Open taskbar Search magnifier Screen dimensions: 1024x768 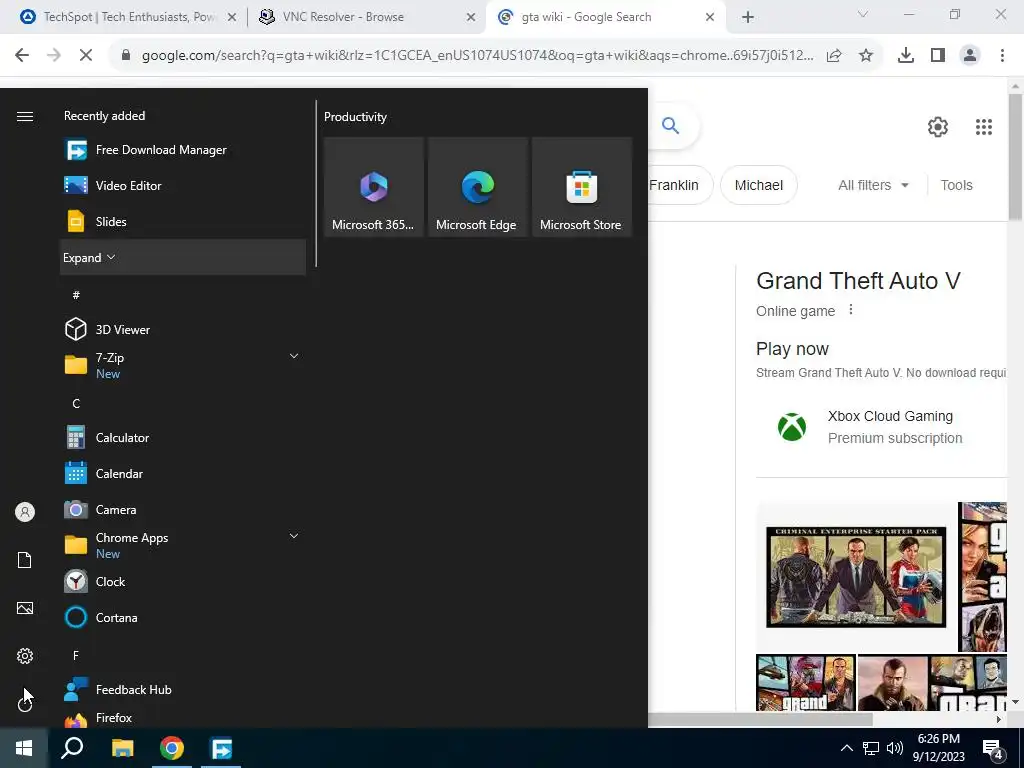click(72, 748)
